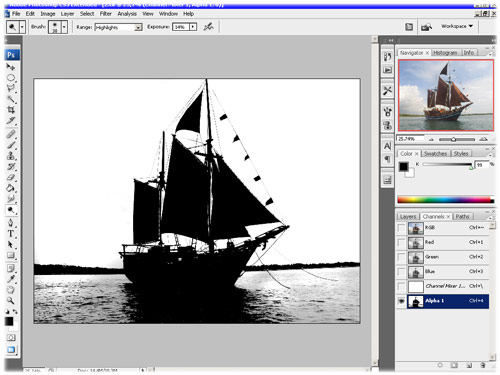Create new channel button
The width and height of the screenshot is (500, 375).
pyautogui.click(x=469, y=365)
